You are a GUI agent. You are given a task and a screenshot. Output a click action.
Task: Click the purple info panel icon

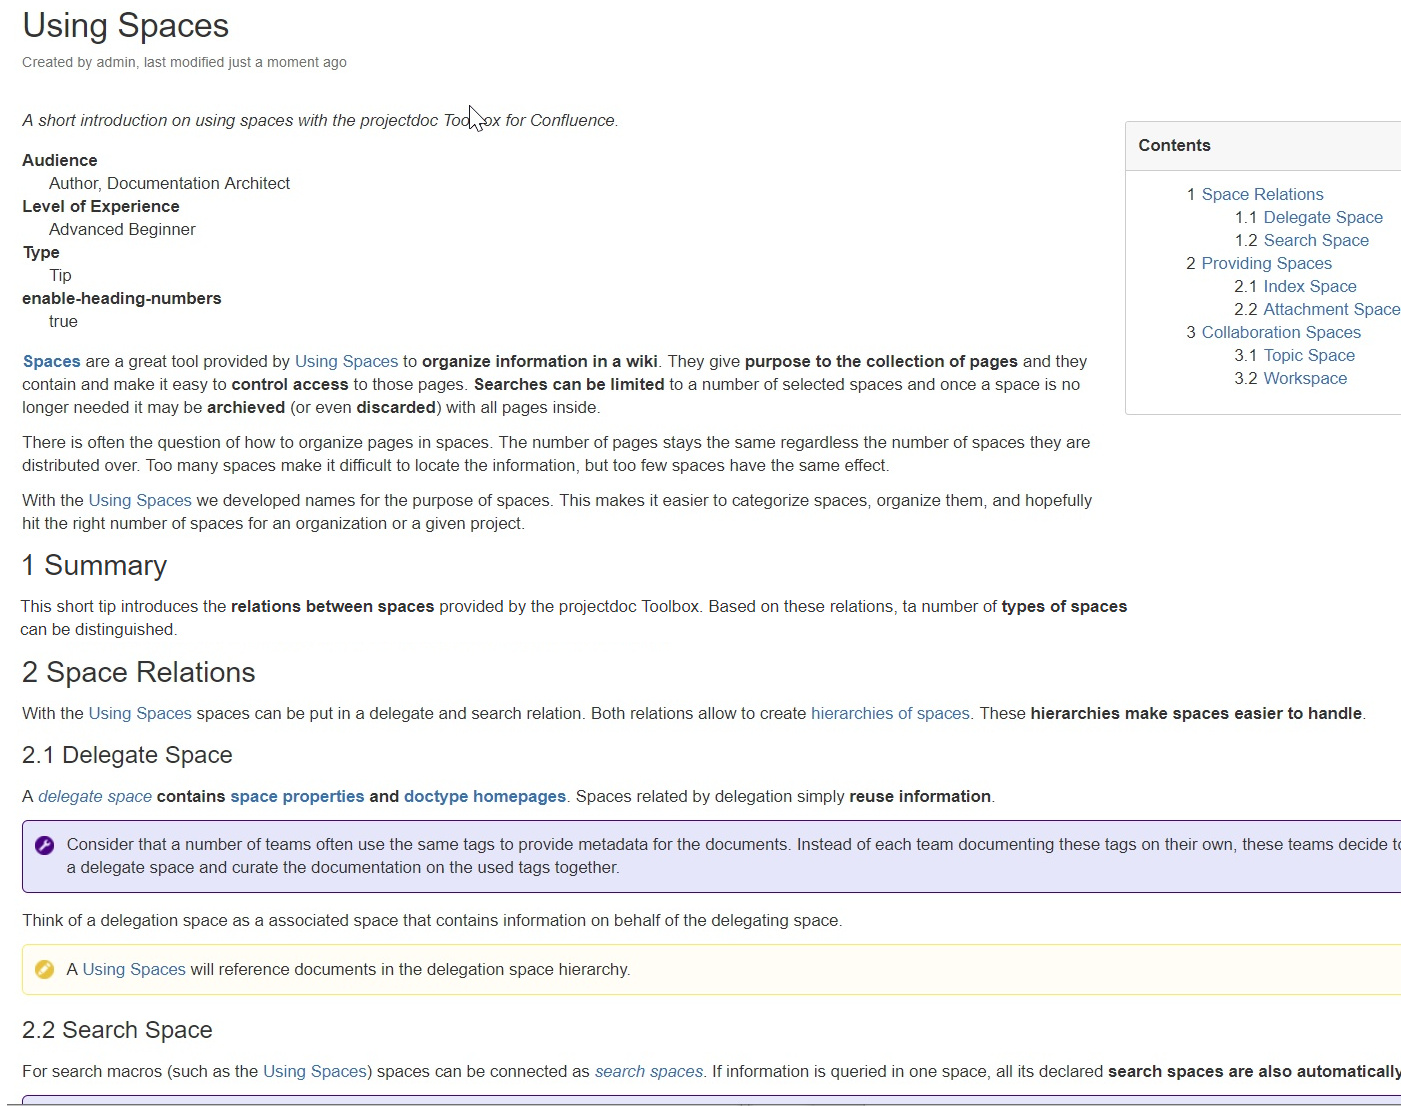click(x=44, y=844)
